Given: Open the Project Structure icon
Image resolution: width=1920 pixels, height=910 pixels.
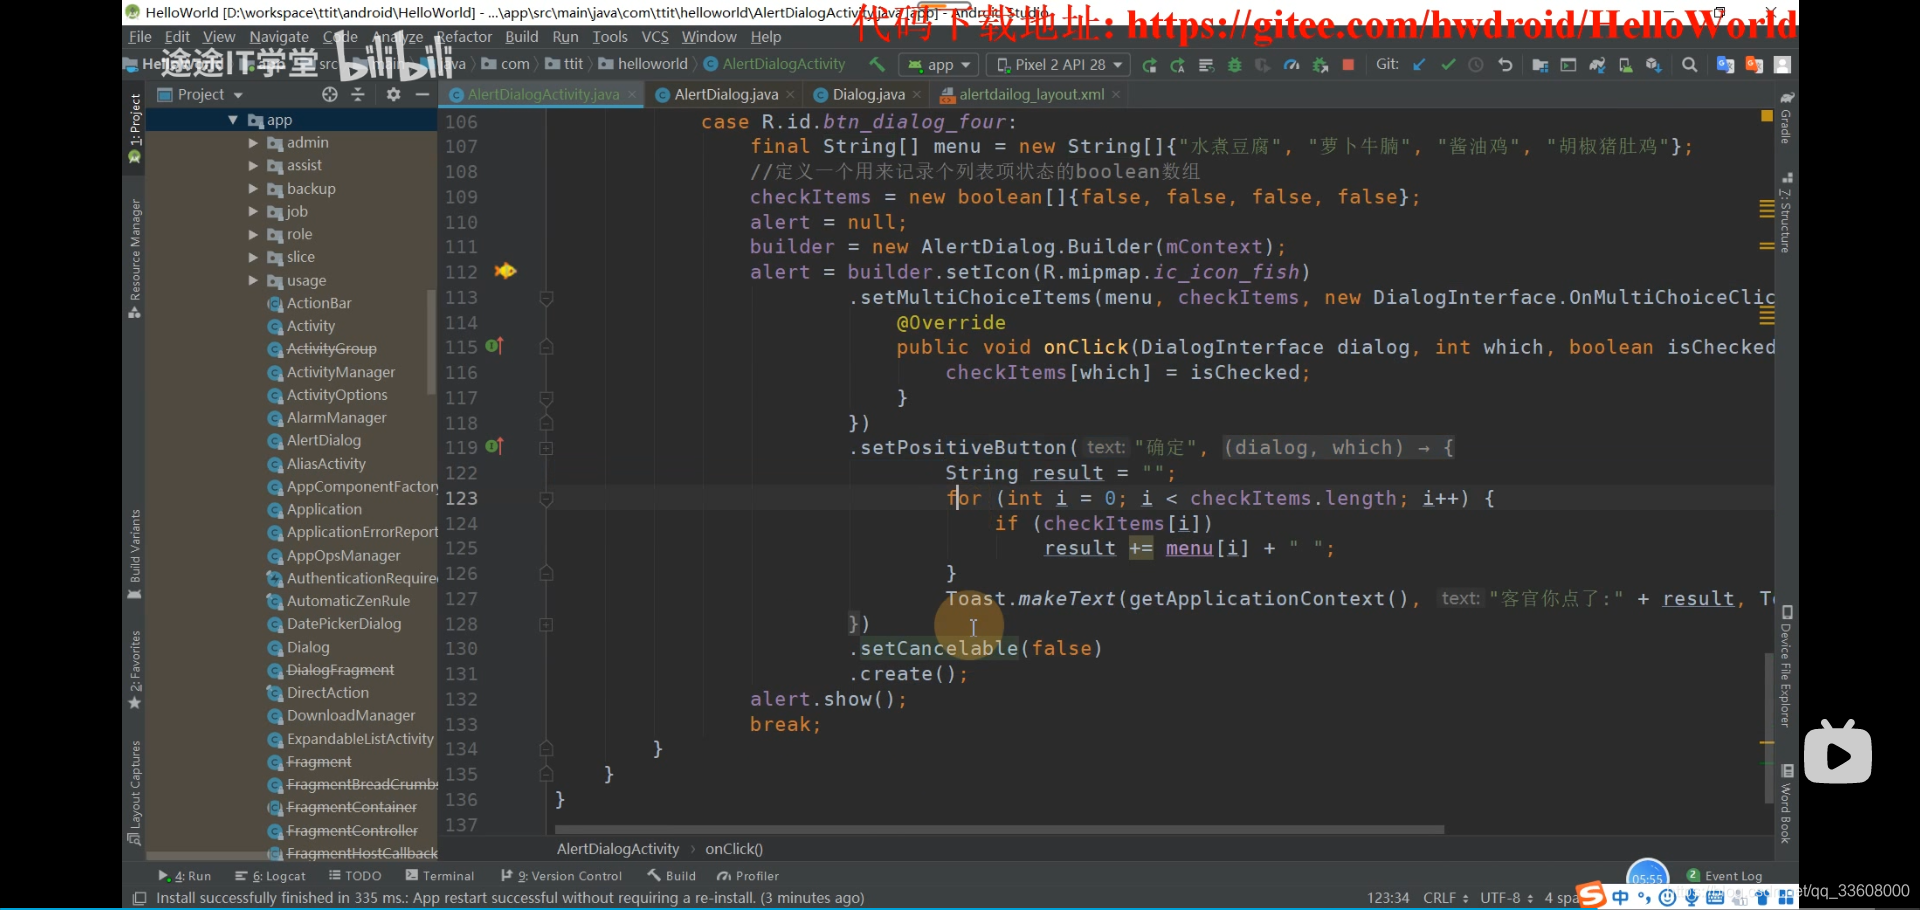Looking at the screenshot, I should pos(1540,65).
